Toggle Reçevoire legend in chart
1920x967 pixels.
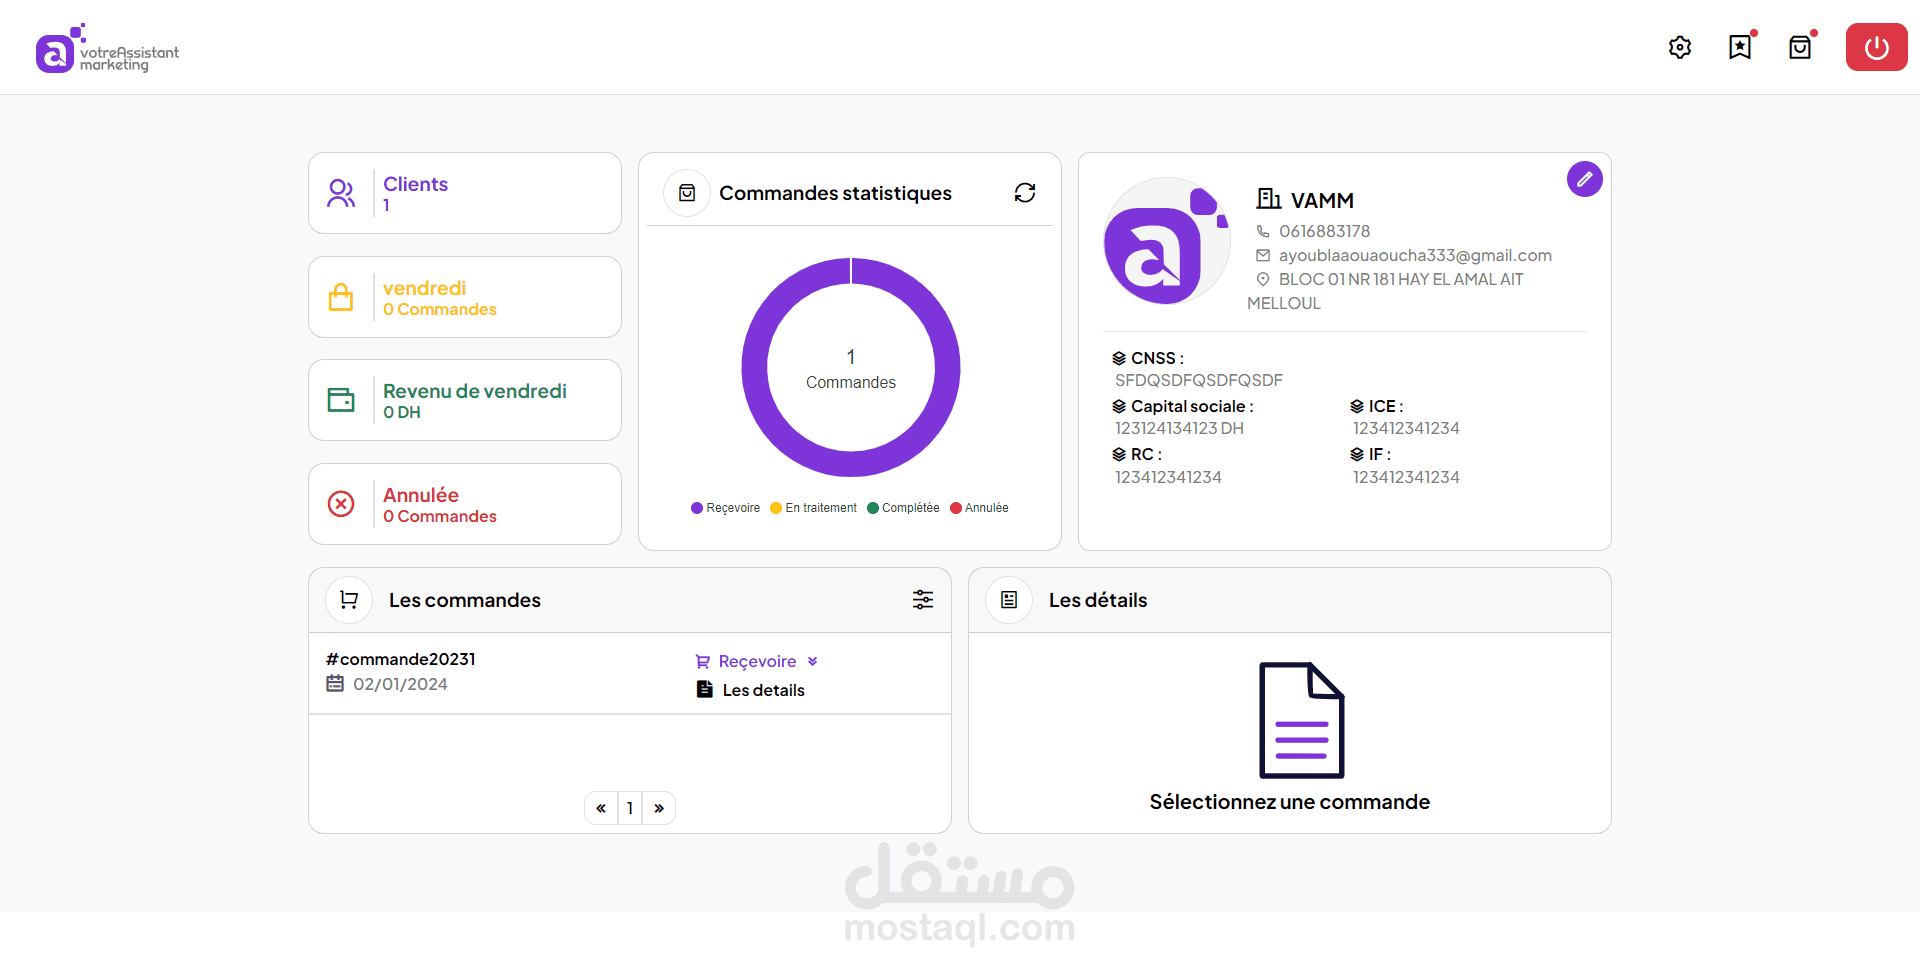pyautogui.click(x=725, y=508)
